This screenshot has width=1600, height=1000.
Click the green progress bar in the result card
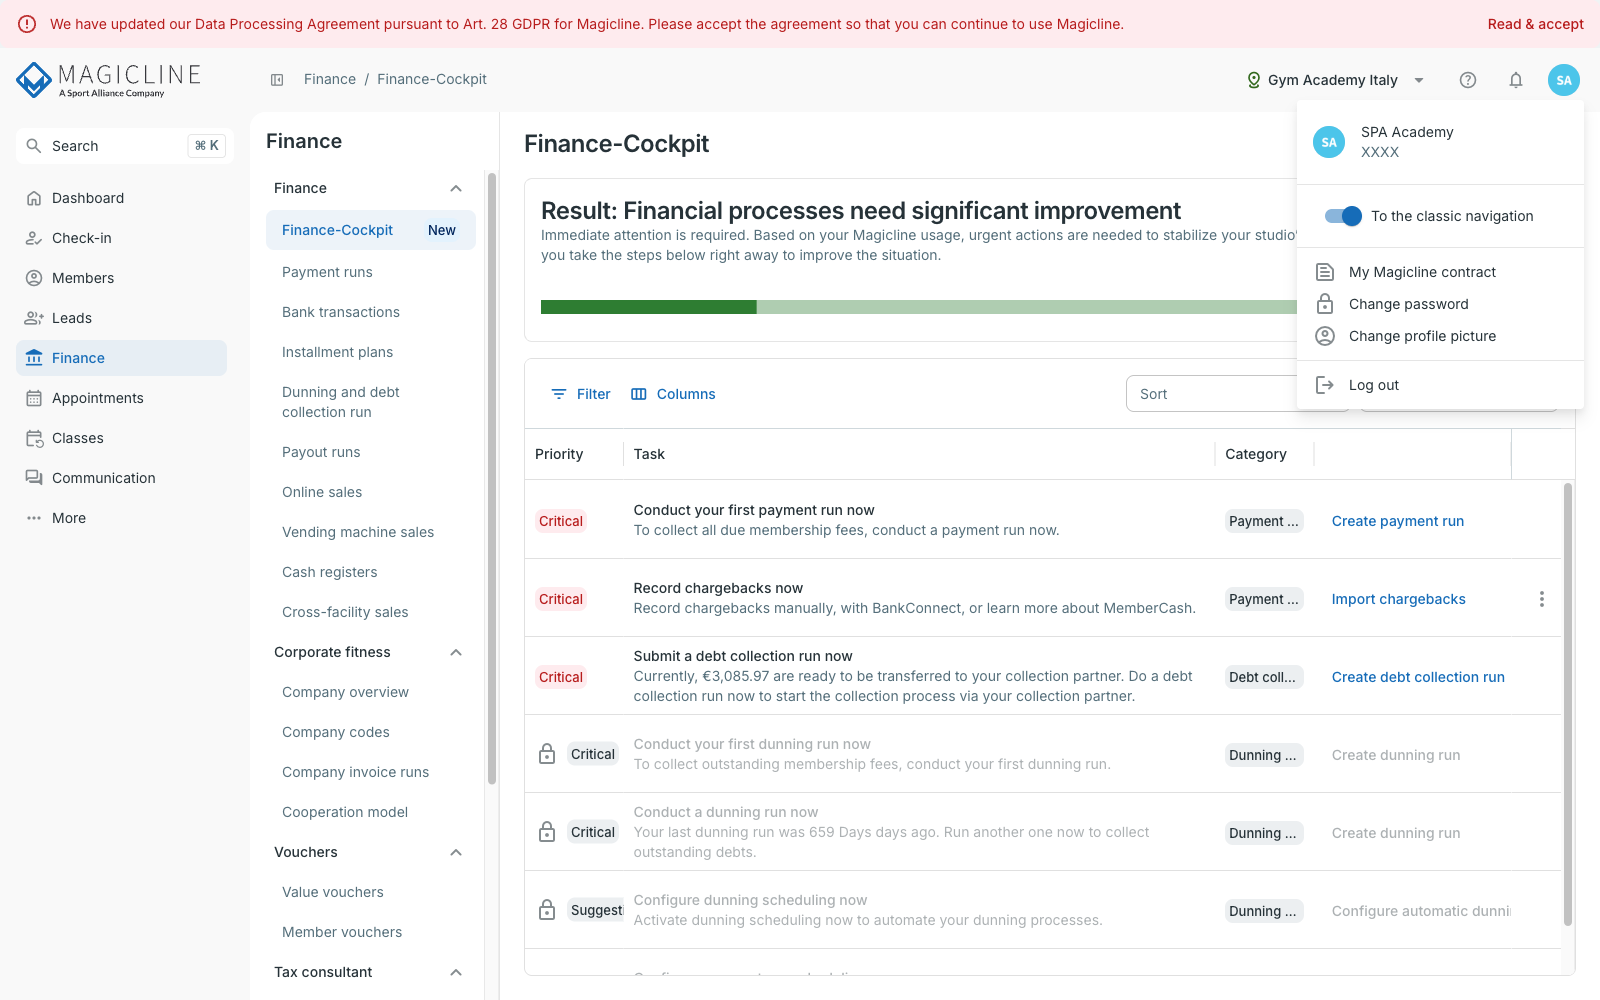(x=919, y=307)
